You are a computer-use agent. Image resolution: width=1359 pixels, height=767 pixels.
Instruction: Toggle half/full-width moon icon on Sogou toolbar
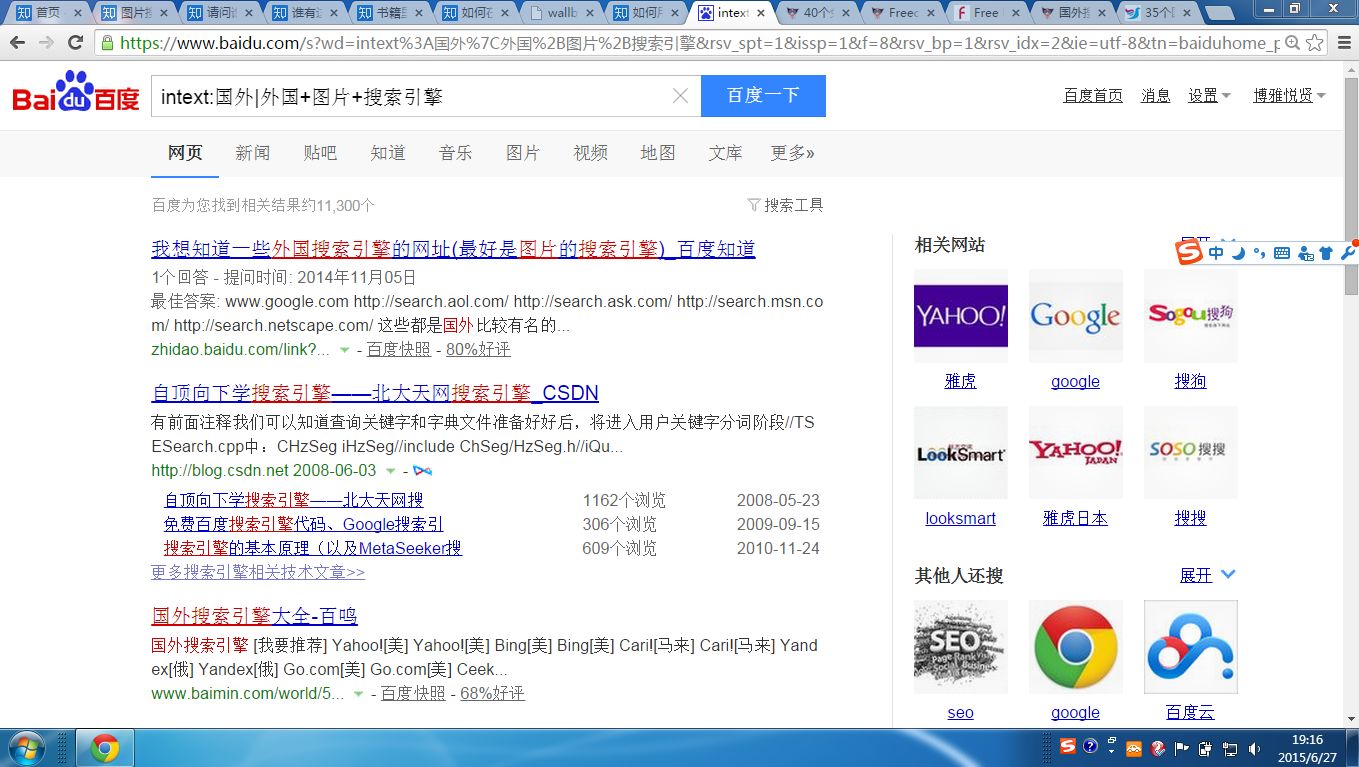coord(1238,253)
